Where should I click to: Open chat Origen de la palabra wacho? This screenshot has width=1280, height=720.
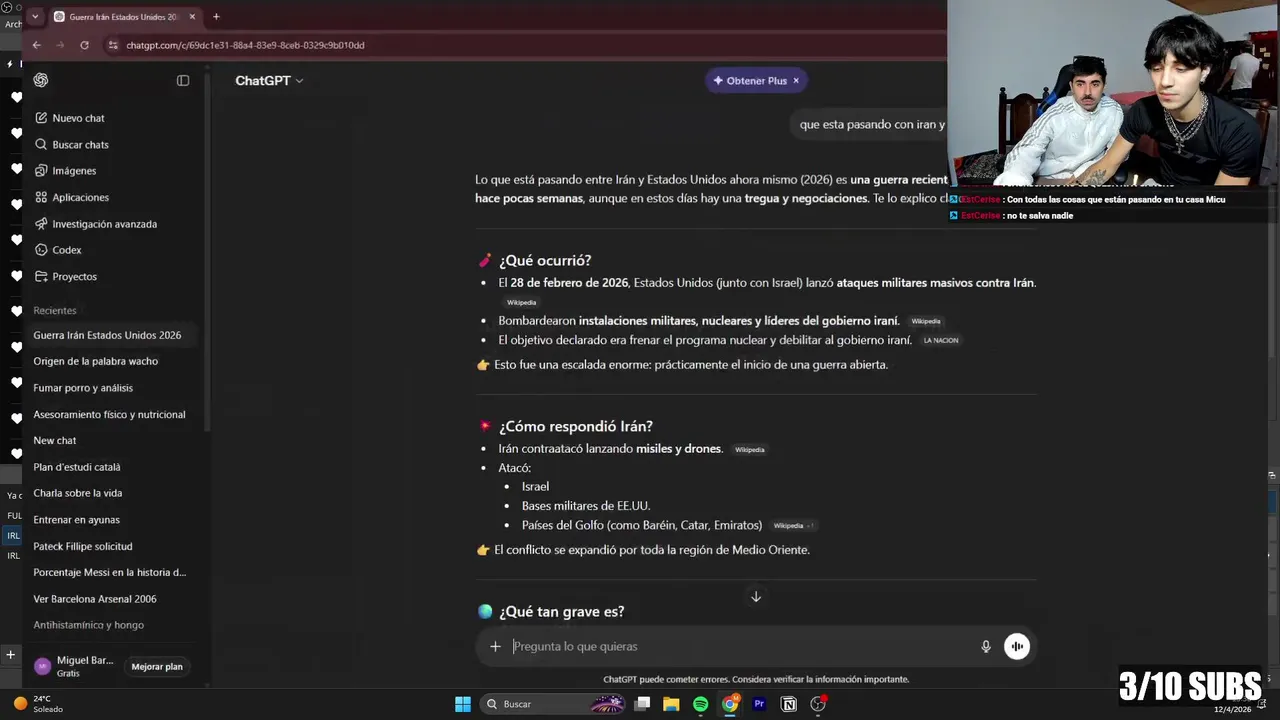point(96,361)
